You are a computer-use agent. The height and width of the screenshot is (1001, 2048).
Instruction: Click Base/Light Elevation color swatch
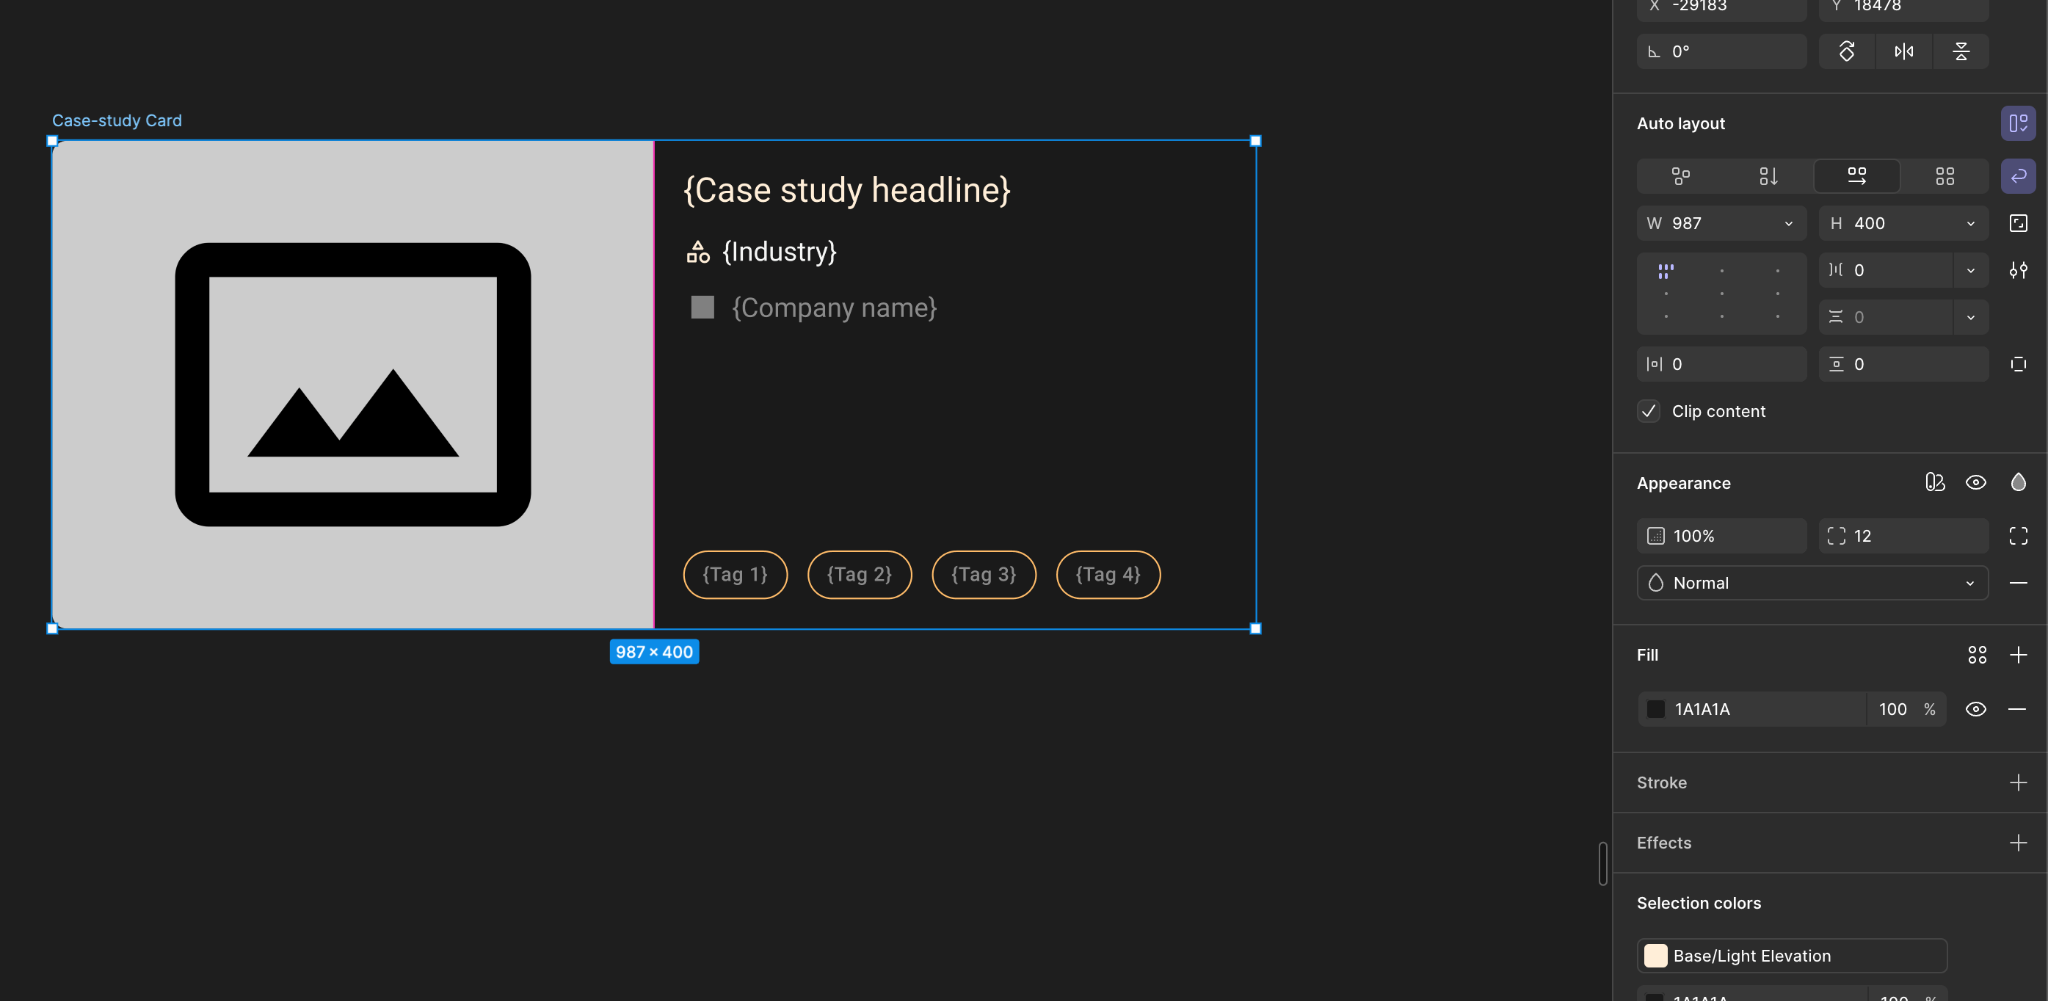click(1656, 956)
